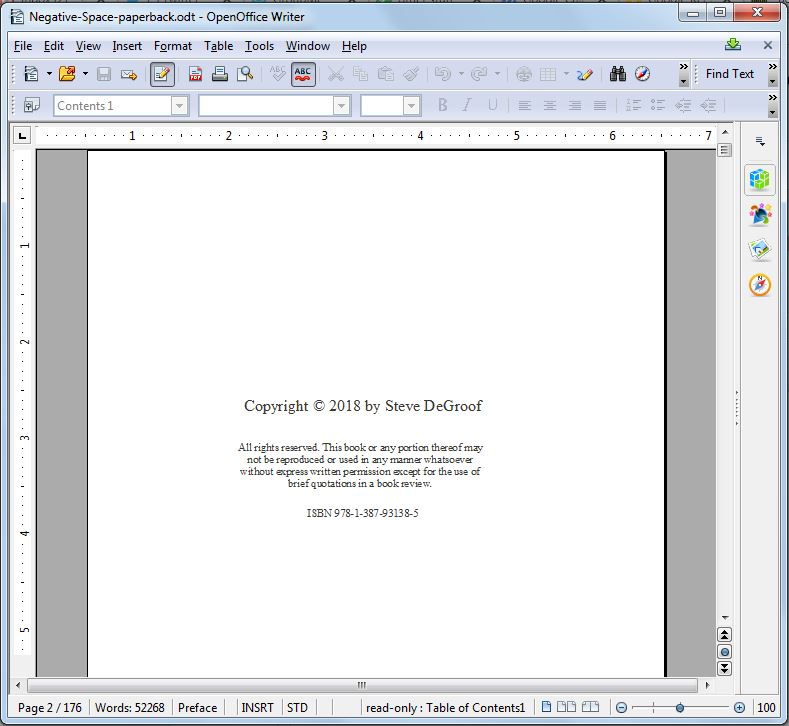Click the Save disk icon
This screenshot has width=789, height=726.
point(104,74)
